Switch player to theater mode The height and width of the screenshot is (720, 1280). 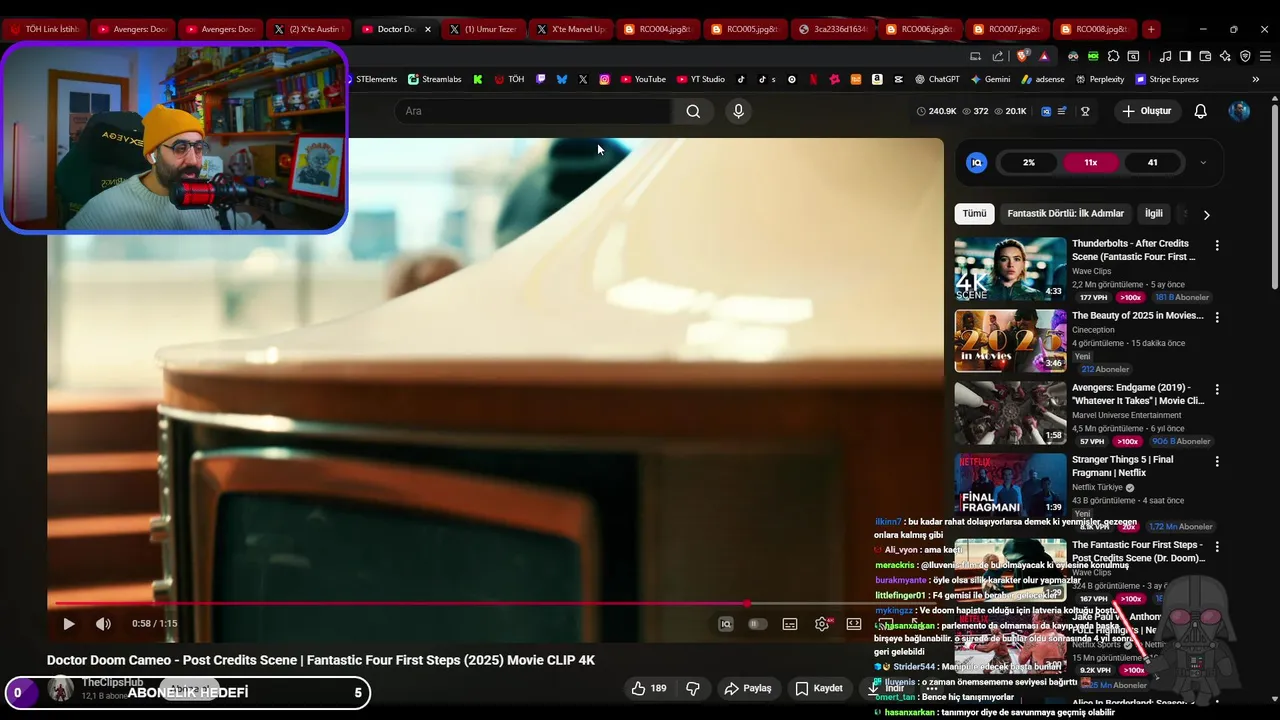(854, 624)
